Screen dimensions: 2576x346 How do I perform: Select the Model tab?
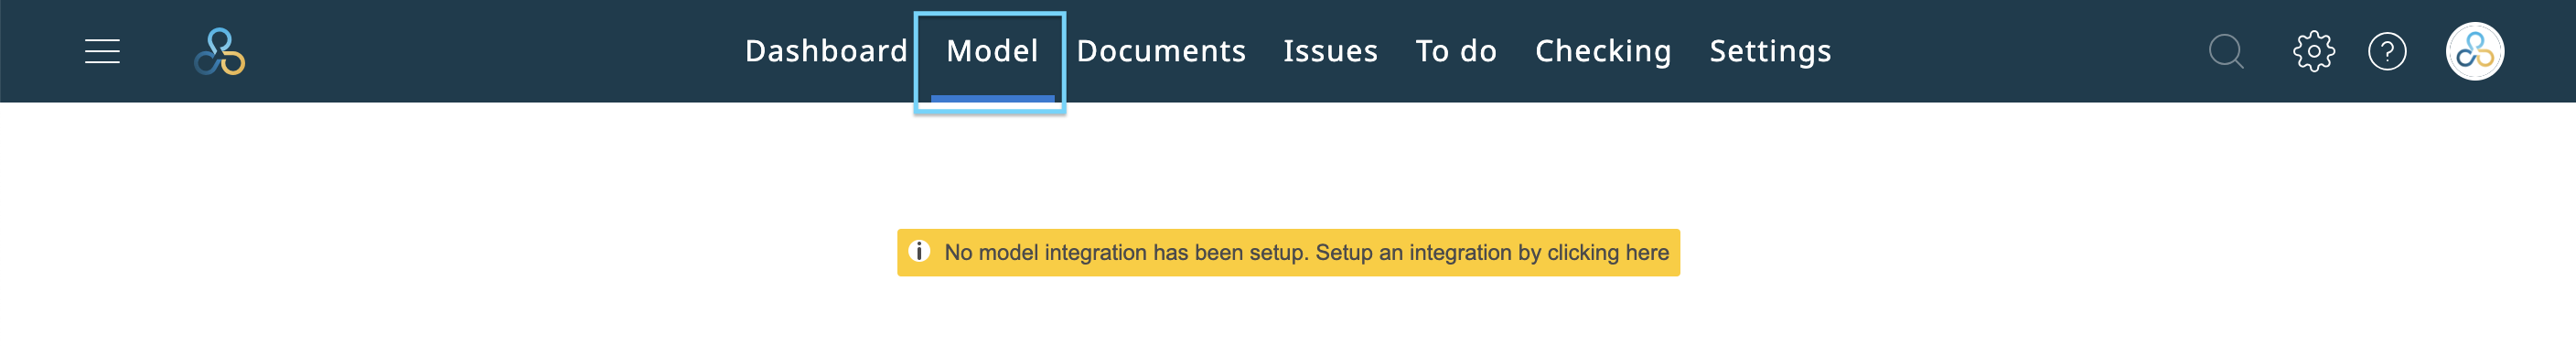point(992,51)
